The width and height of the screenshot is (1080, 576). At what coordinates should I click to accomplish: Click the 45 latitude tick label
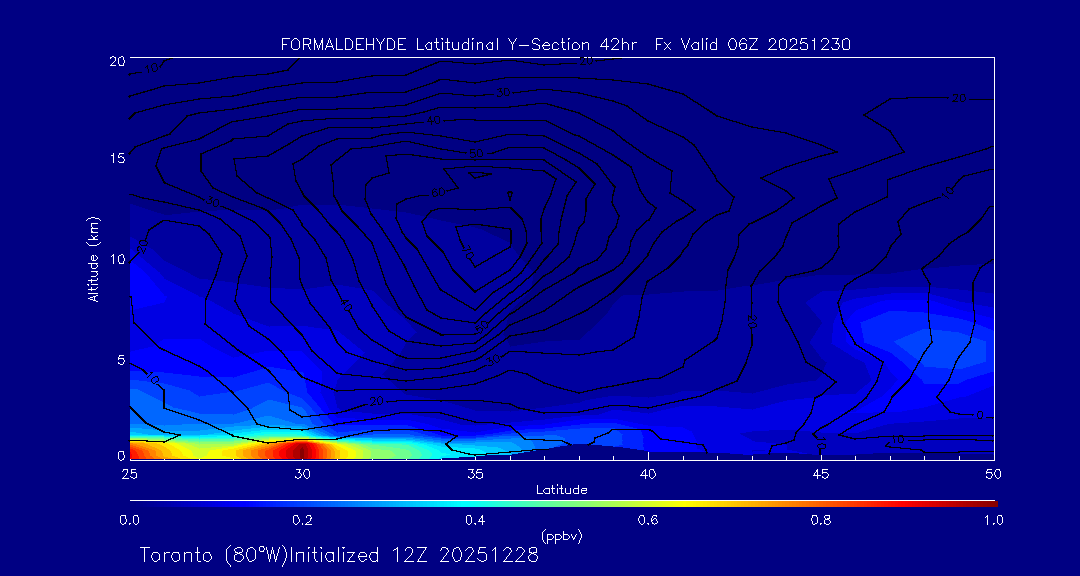click(821, 473)
